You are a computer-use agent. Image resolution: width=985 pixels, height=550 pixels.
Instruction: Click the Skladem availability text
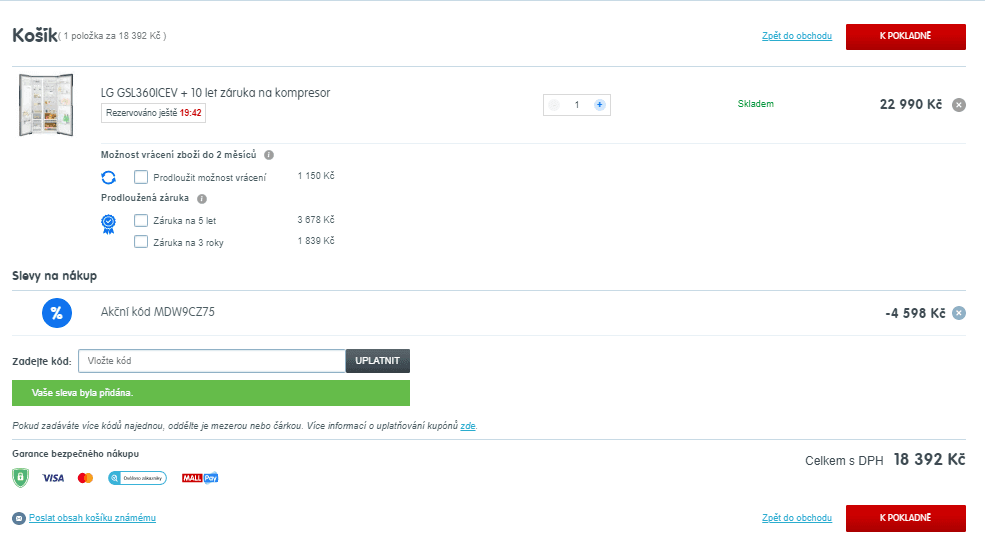(756, 104)
